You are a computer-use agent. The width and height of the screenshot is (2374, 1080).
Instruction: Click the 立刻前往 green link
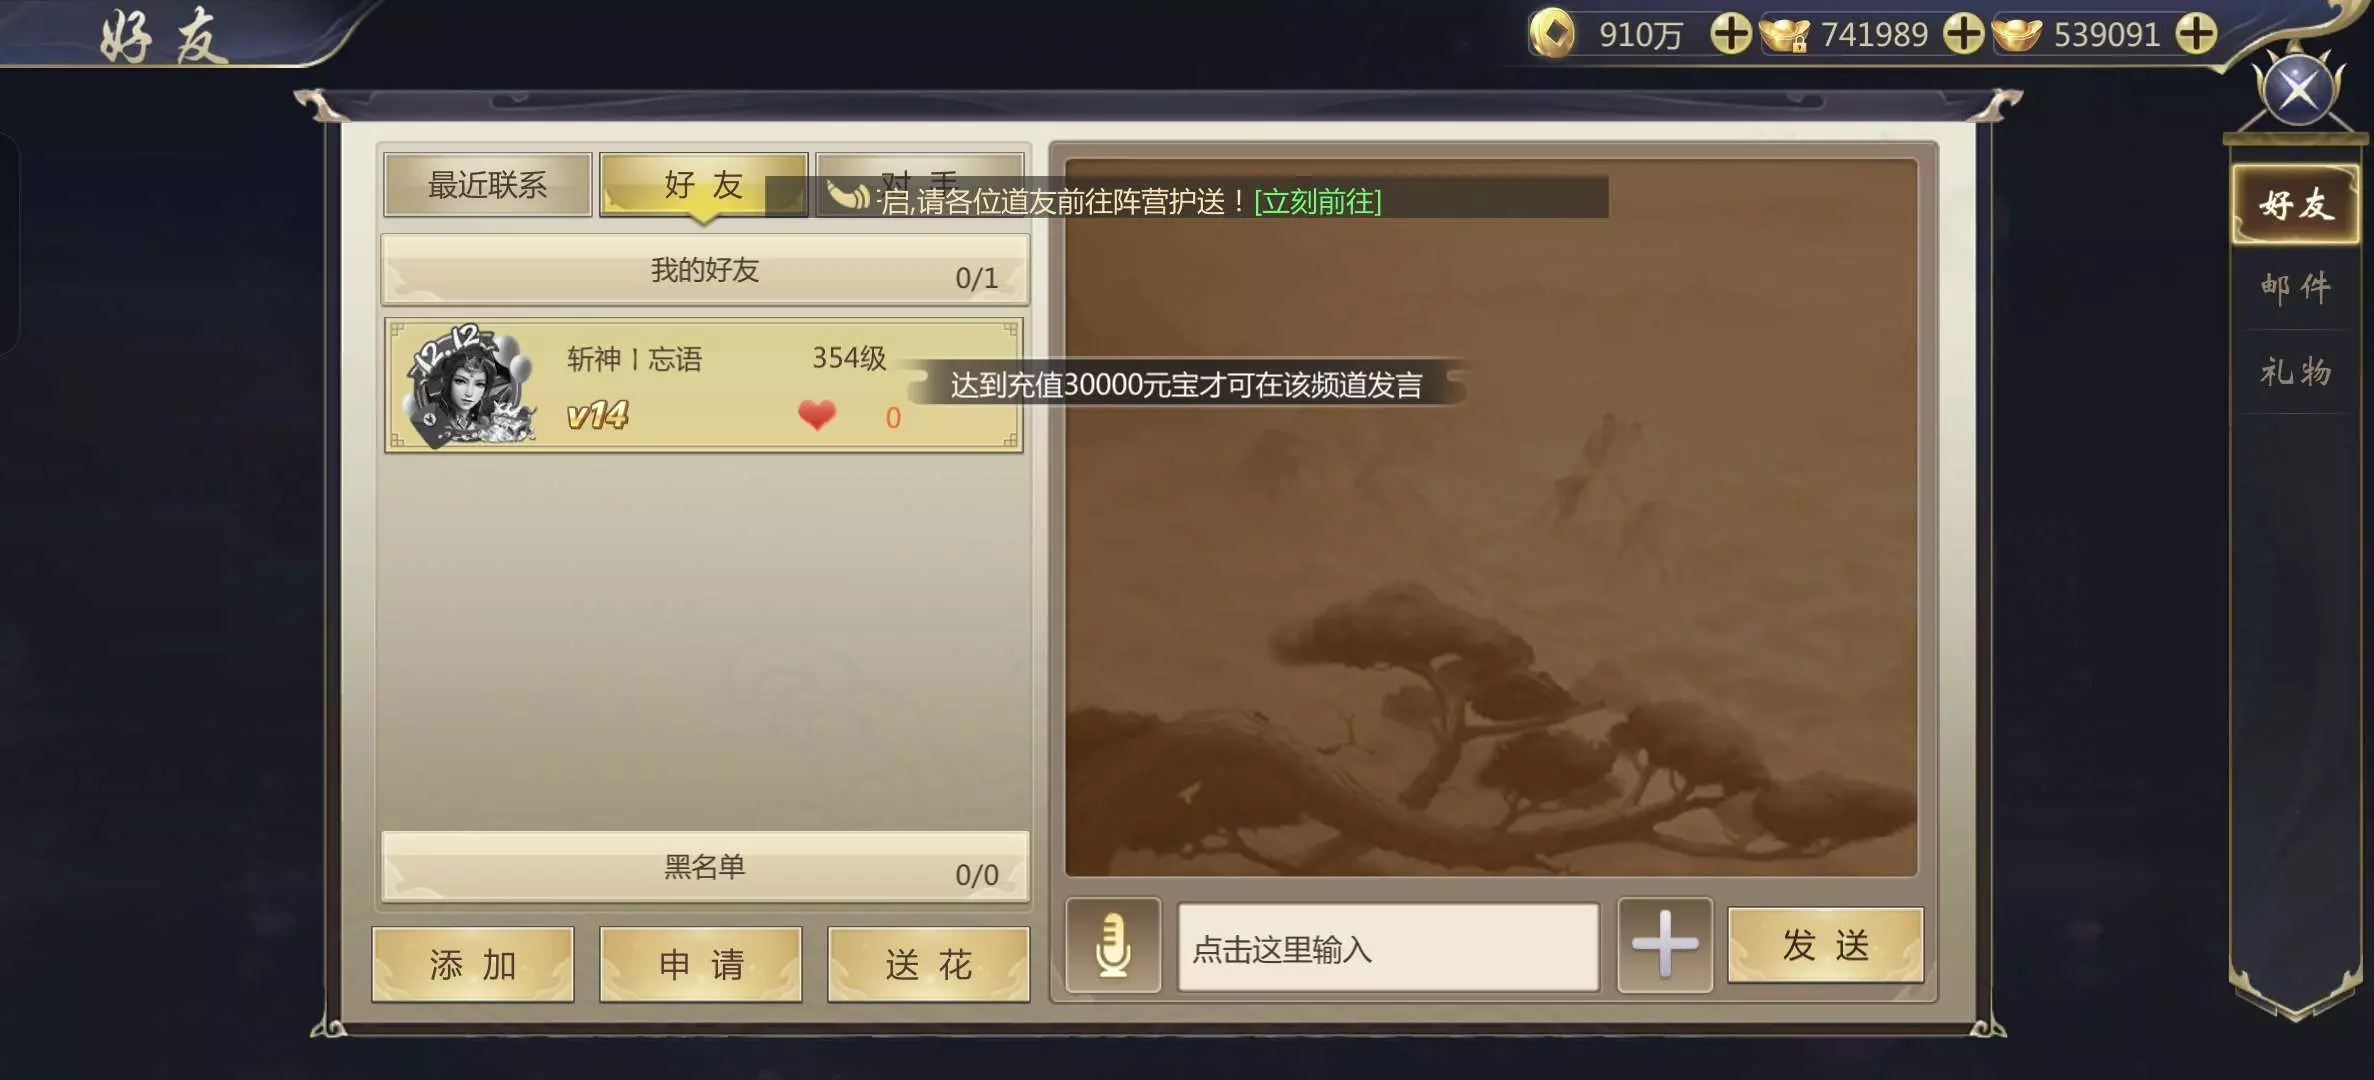(x=1318, y=202)
